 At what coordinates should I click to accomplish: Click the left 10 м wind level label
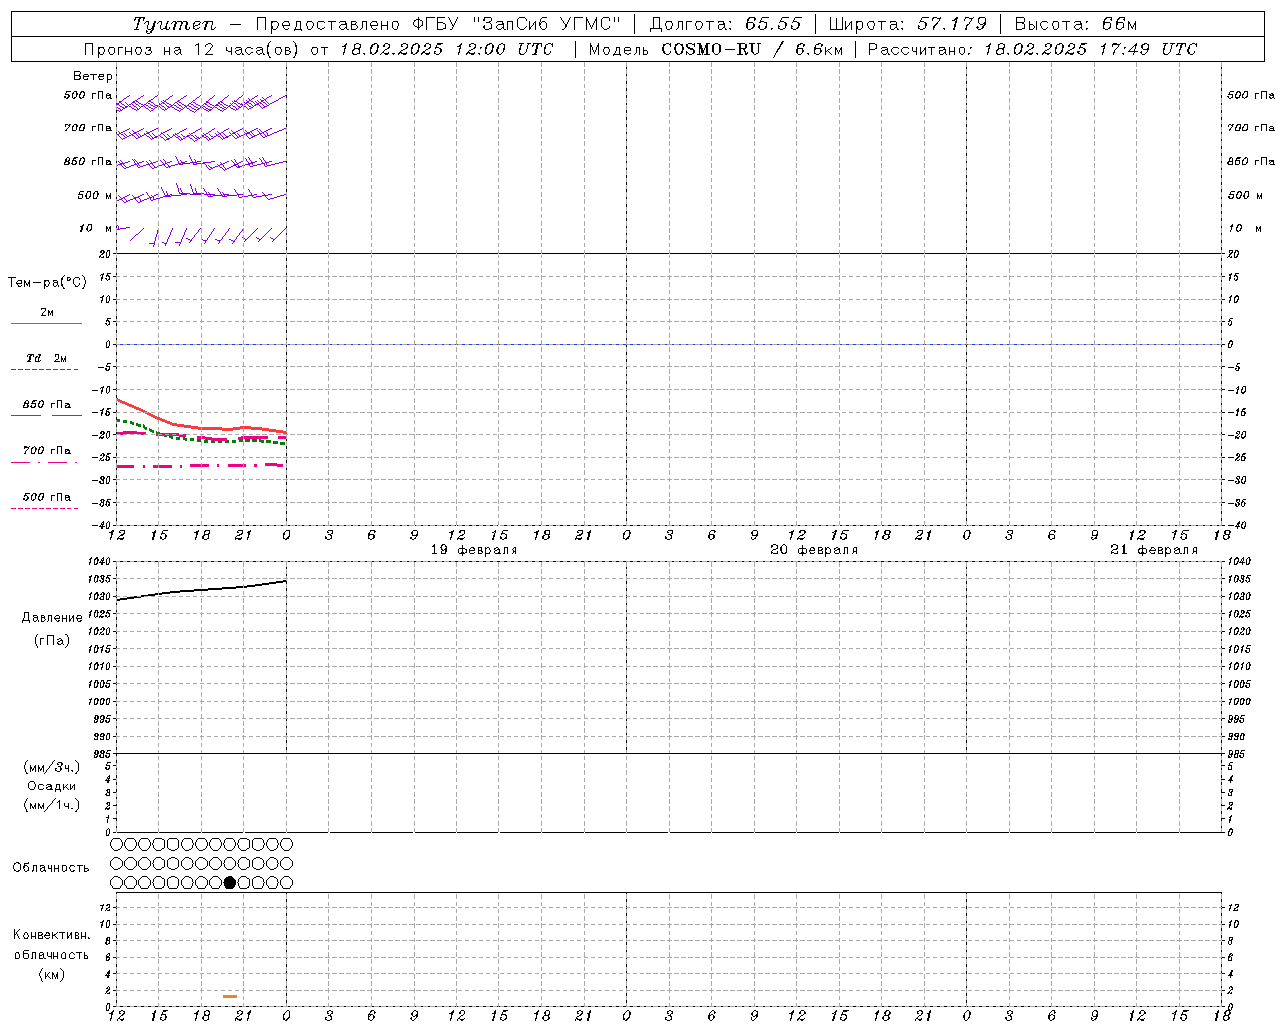tap(95, 229)
